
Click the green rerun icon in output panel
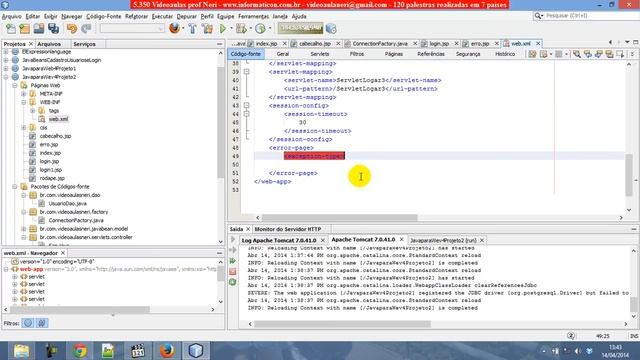tap(233, 261)
